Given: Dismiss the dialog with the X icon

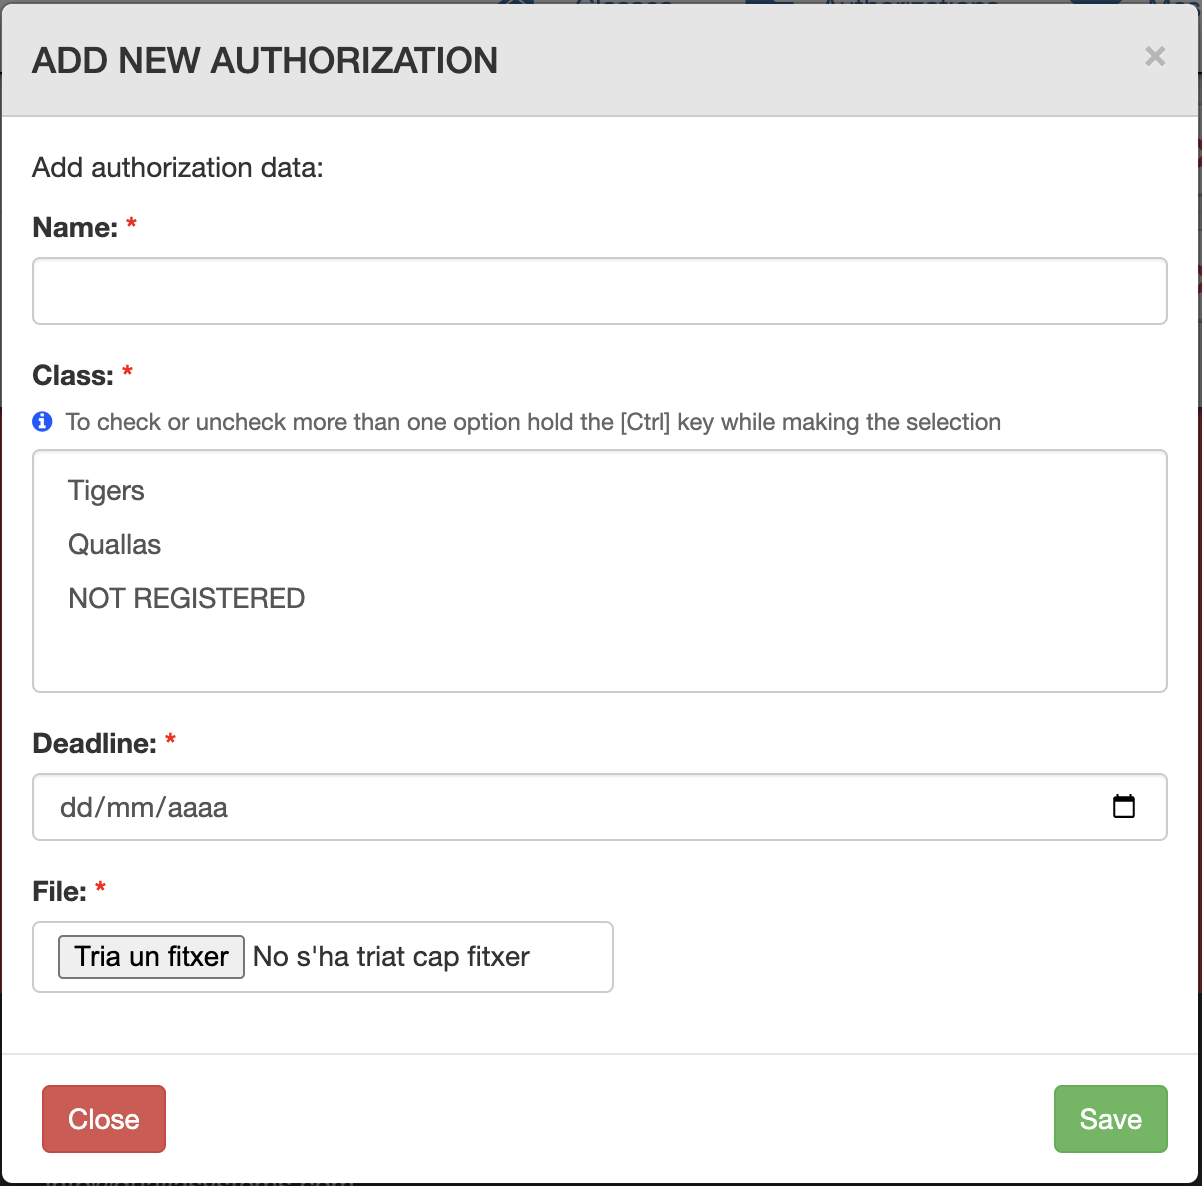Looking at the screenshot, I should [1155, 57].
